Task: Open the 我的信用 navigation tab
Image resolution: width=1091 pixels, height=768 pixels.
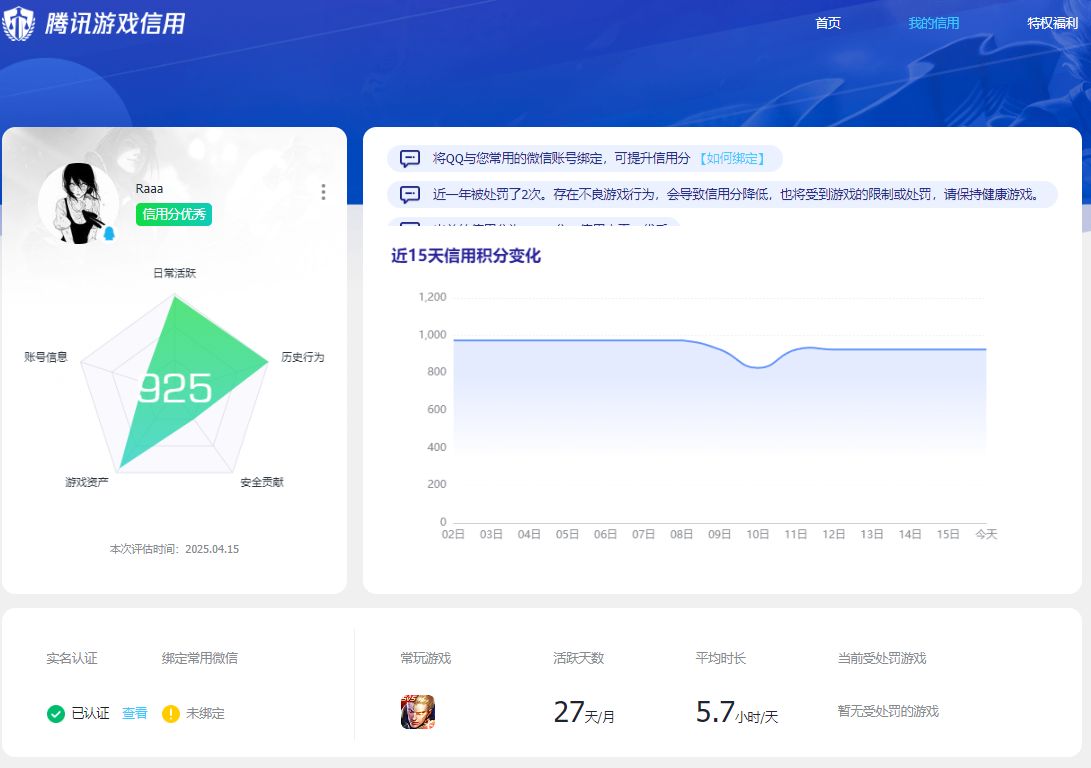Action: (934, 23)
